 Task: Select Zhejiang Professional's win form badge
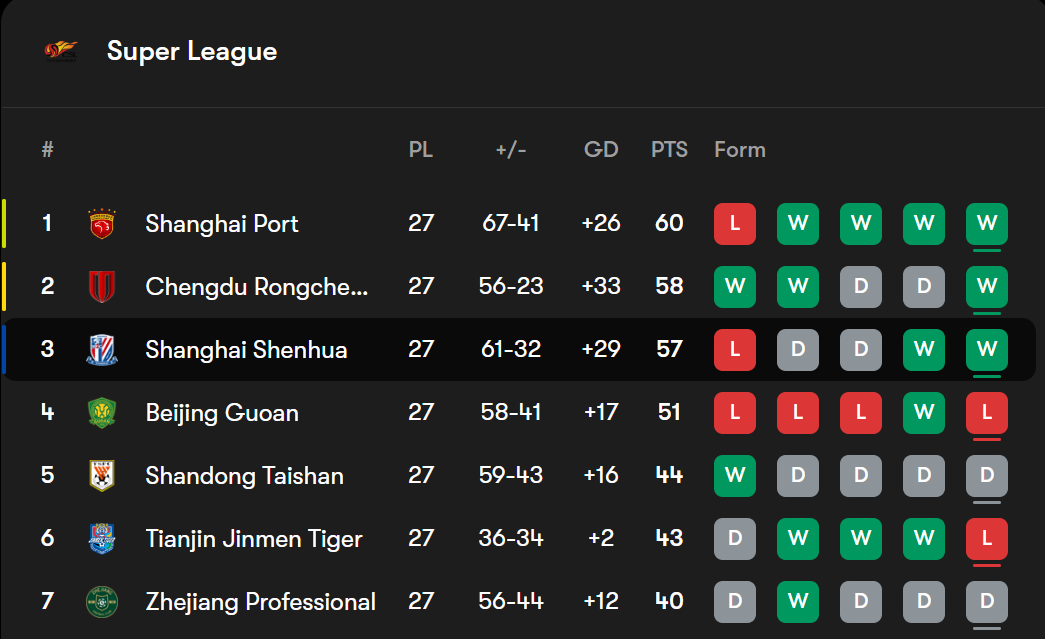tap(798, 602)
